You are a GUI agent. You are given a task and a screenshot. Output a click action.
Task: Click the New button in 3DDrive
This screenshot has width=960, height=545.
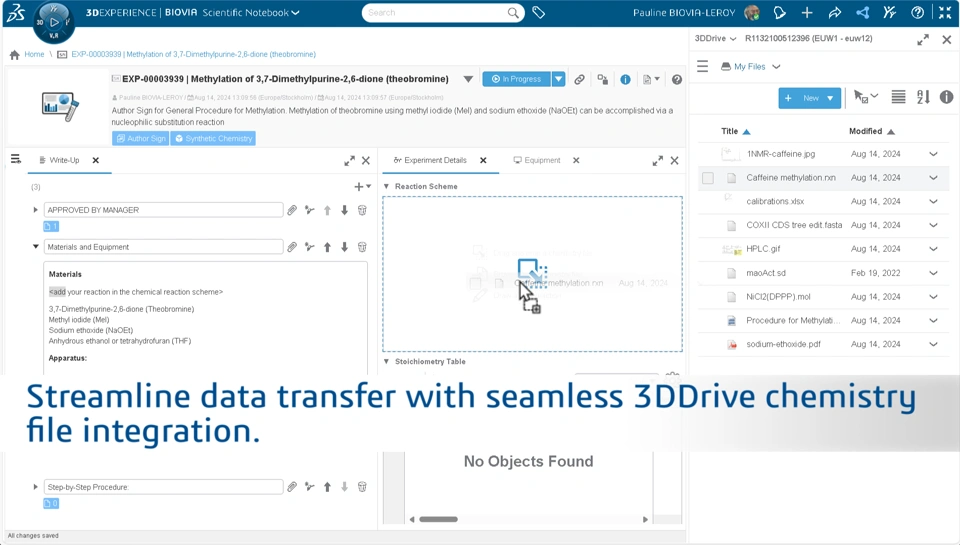(x=809, y=98)
